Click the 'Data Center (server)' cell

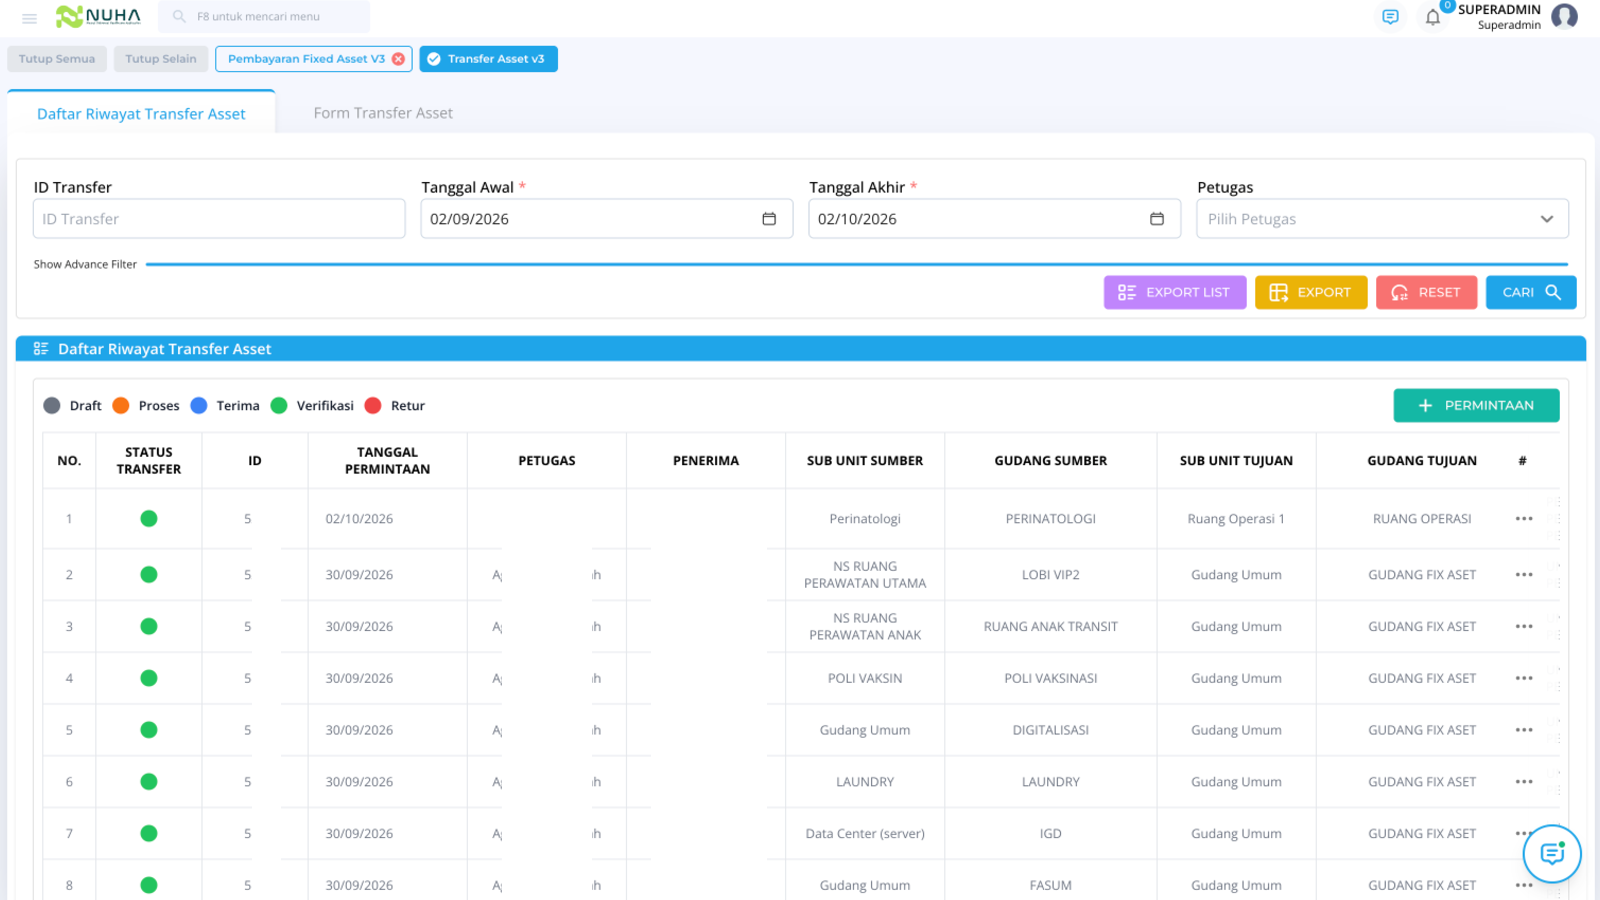(865, 834)
